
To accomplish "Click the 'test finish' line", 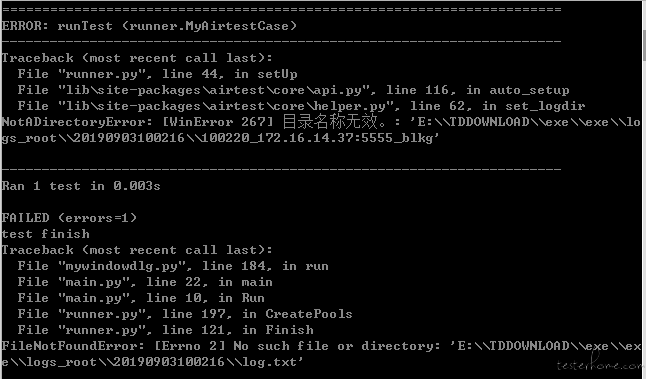I will [x=45, y=234].
